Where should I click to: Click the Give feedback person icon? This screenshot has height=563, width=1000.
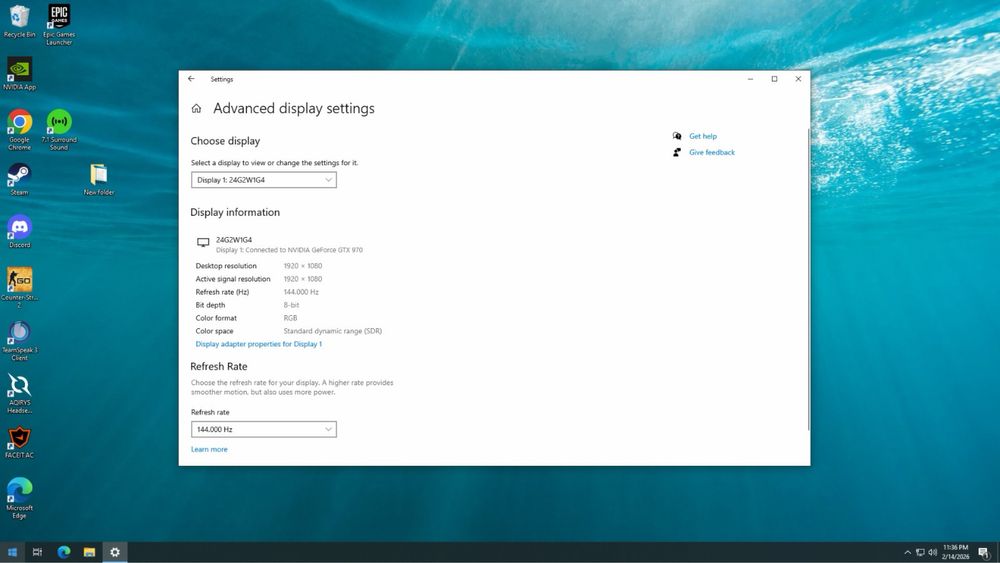coord(677,152)
